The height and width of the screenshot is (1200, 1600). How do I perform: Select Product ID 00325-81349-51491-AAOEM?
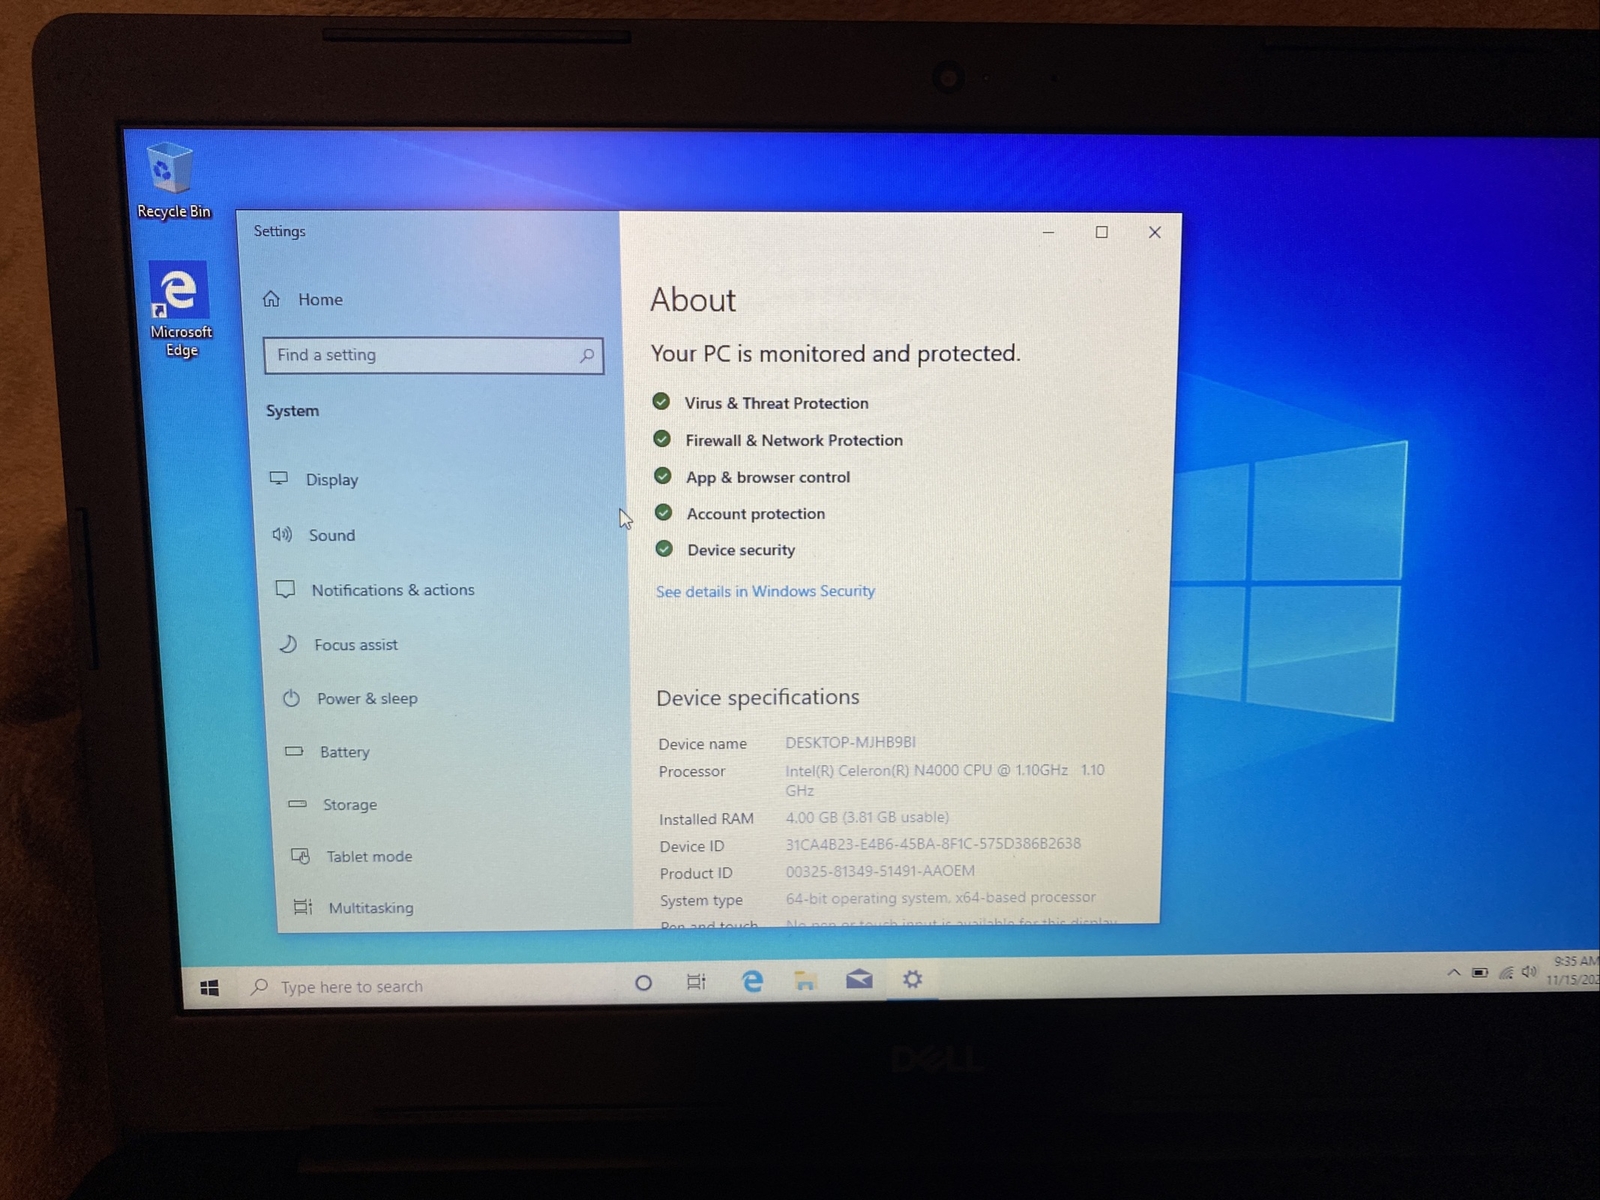(x=880, y=871)
